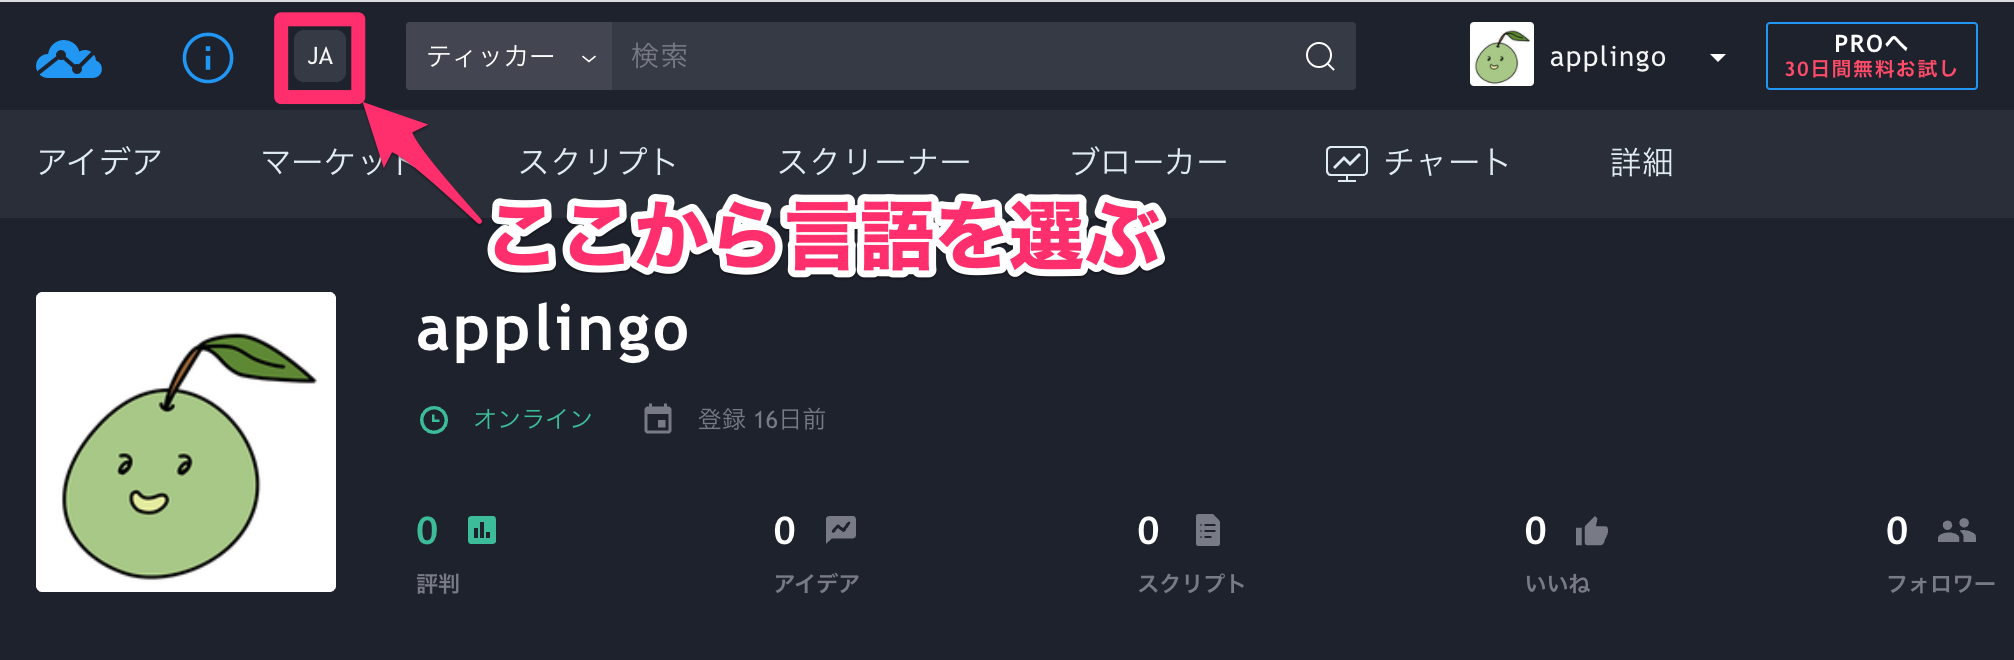
Task: Click the いいね thumbs-up icon
Action: [x=1592, y=531]
